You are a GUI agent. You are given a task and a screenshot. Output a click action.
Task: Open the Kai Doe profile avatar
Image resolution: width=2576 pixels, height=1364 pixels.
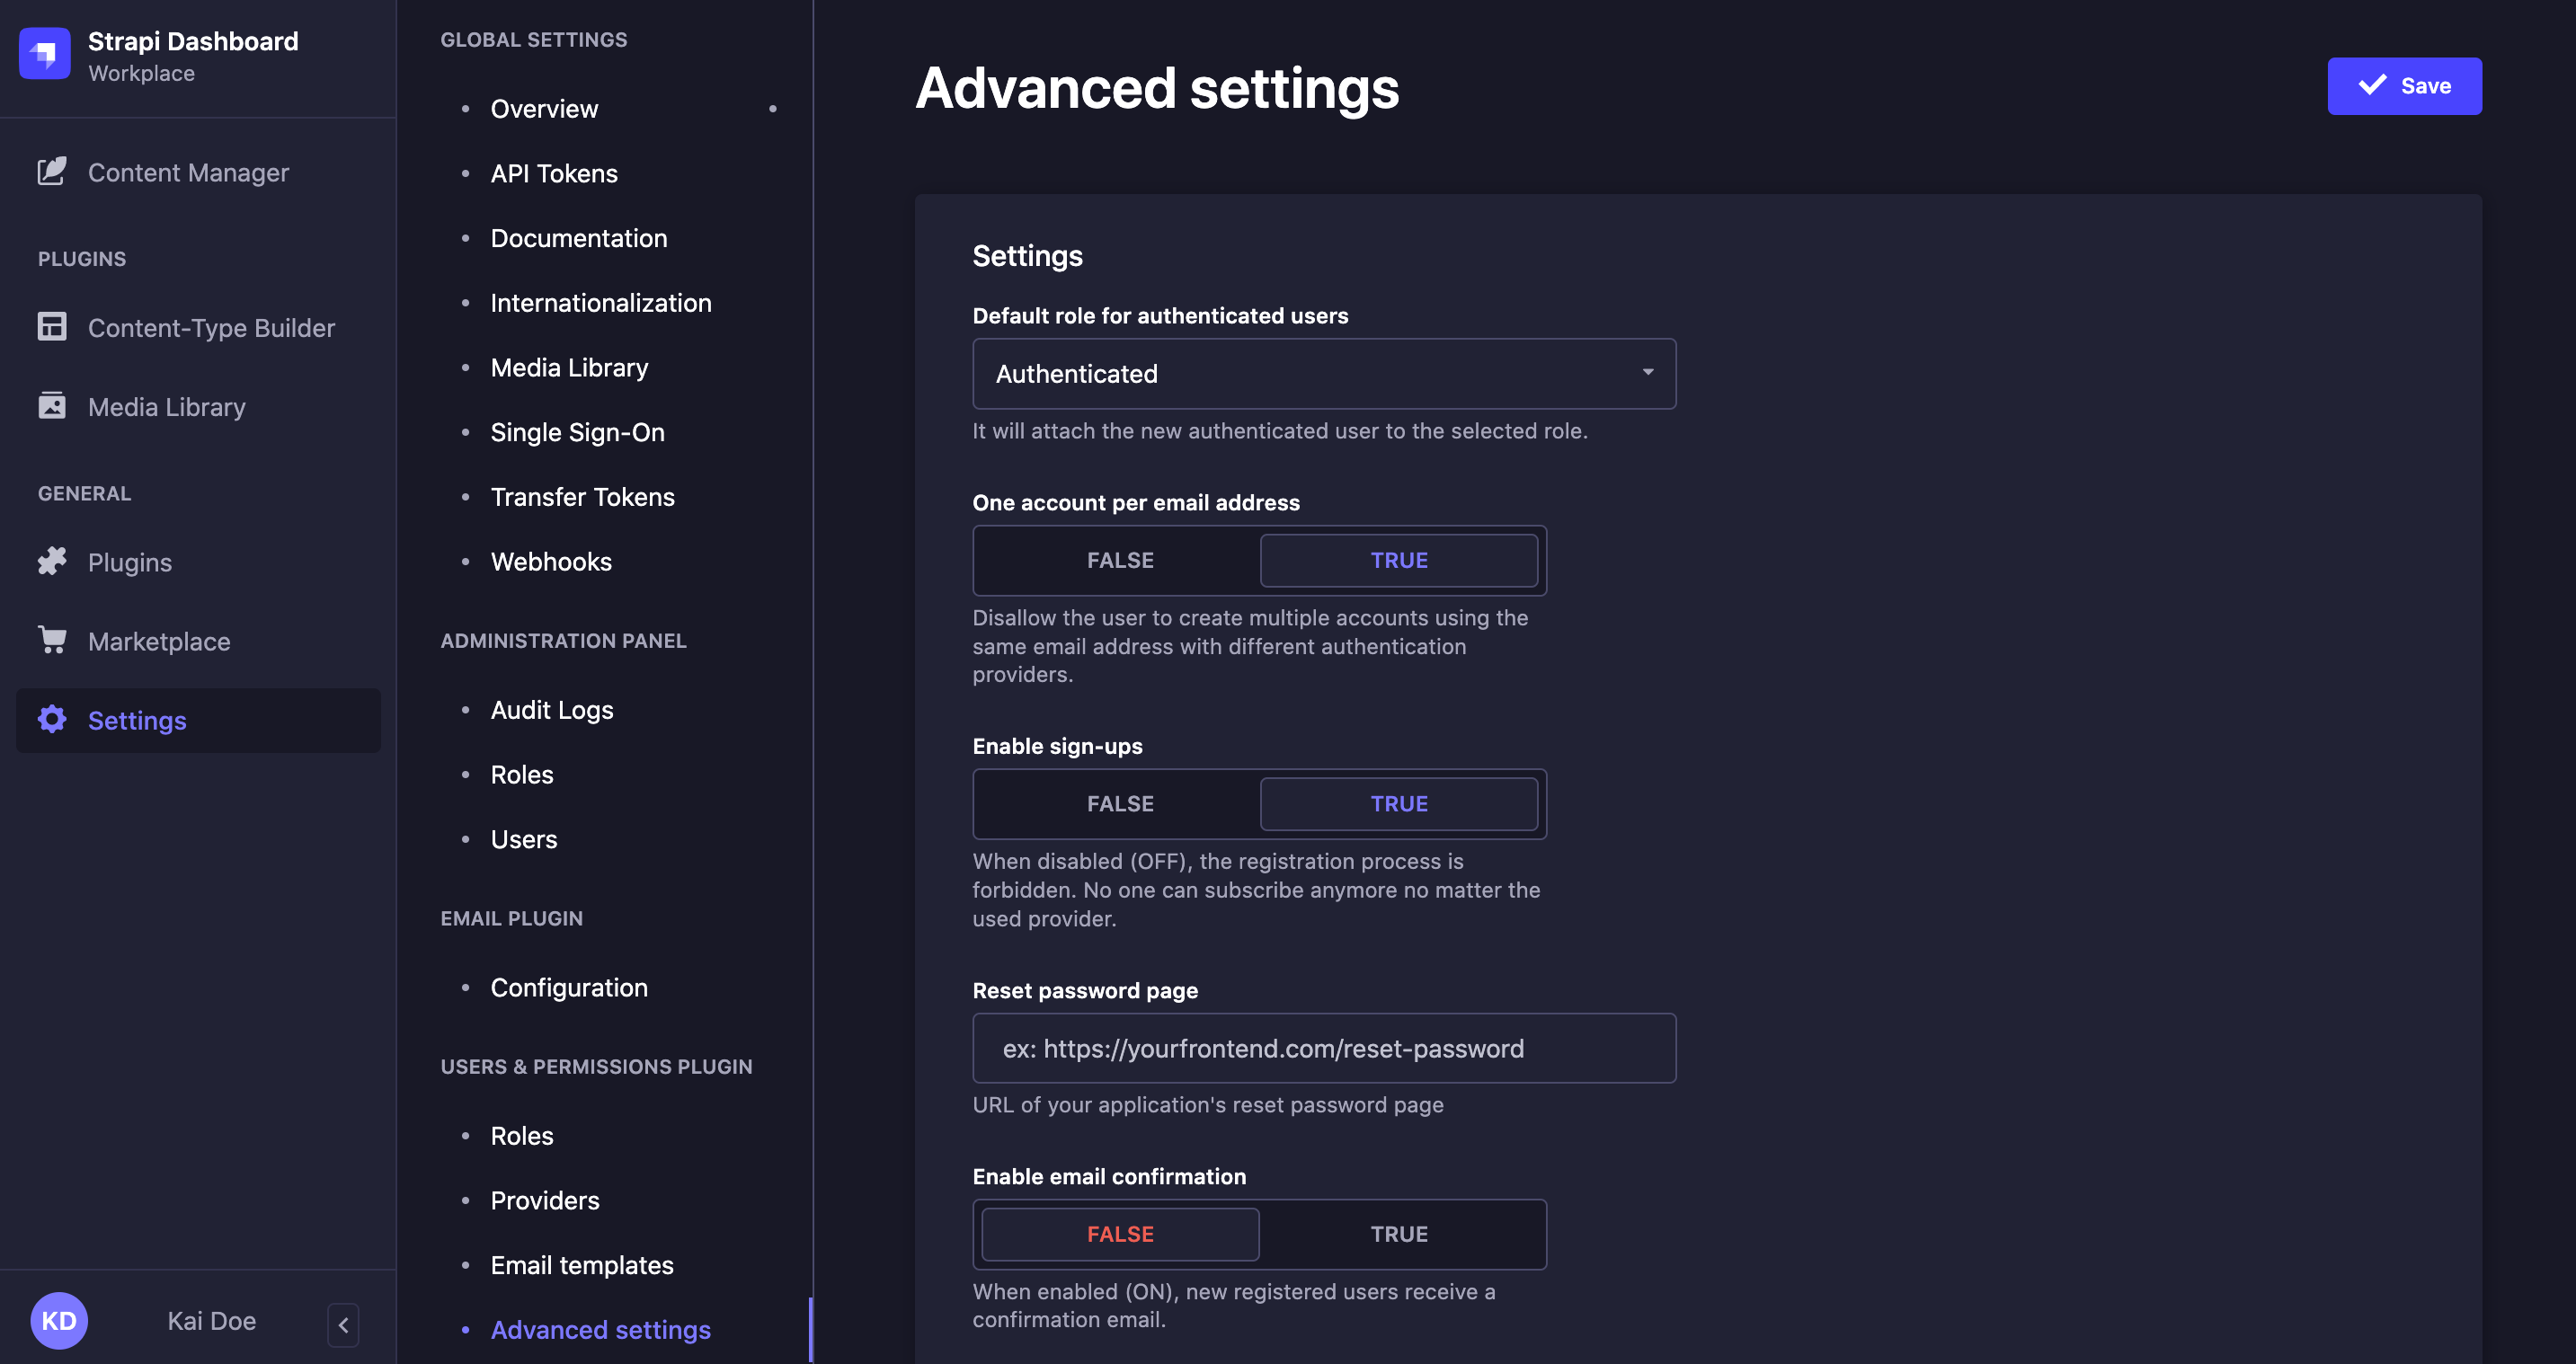point(59,1320)
